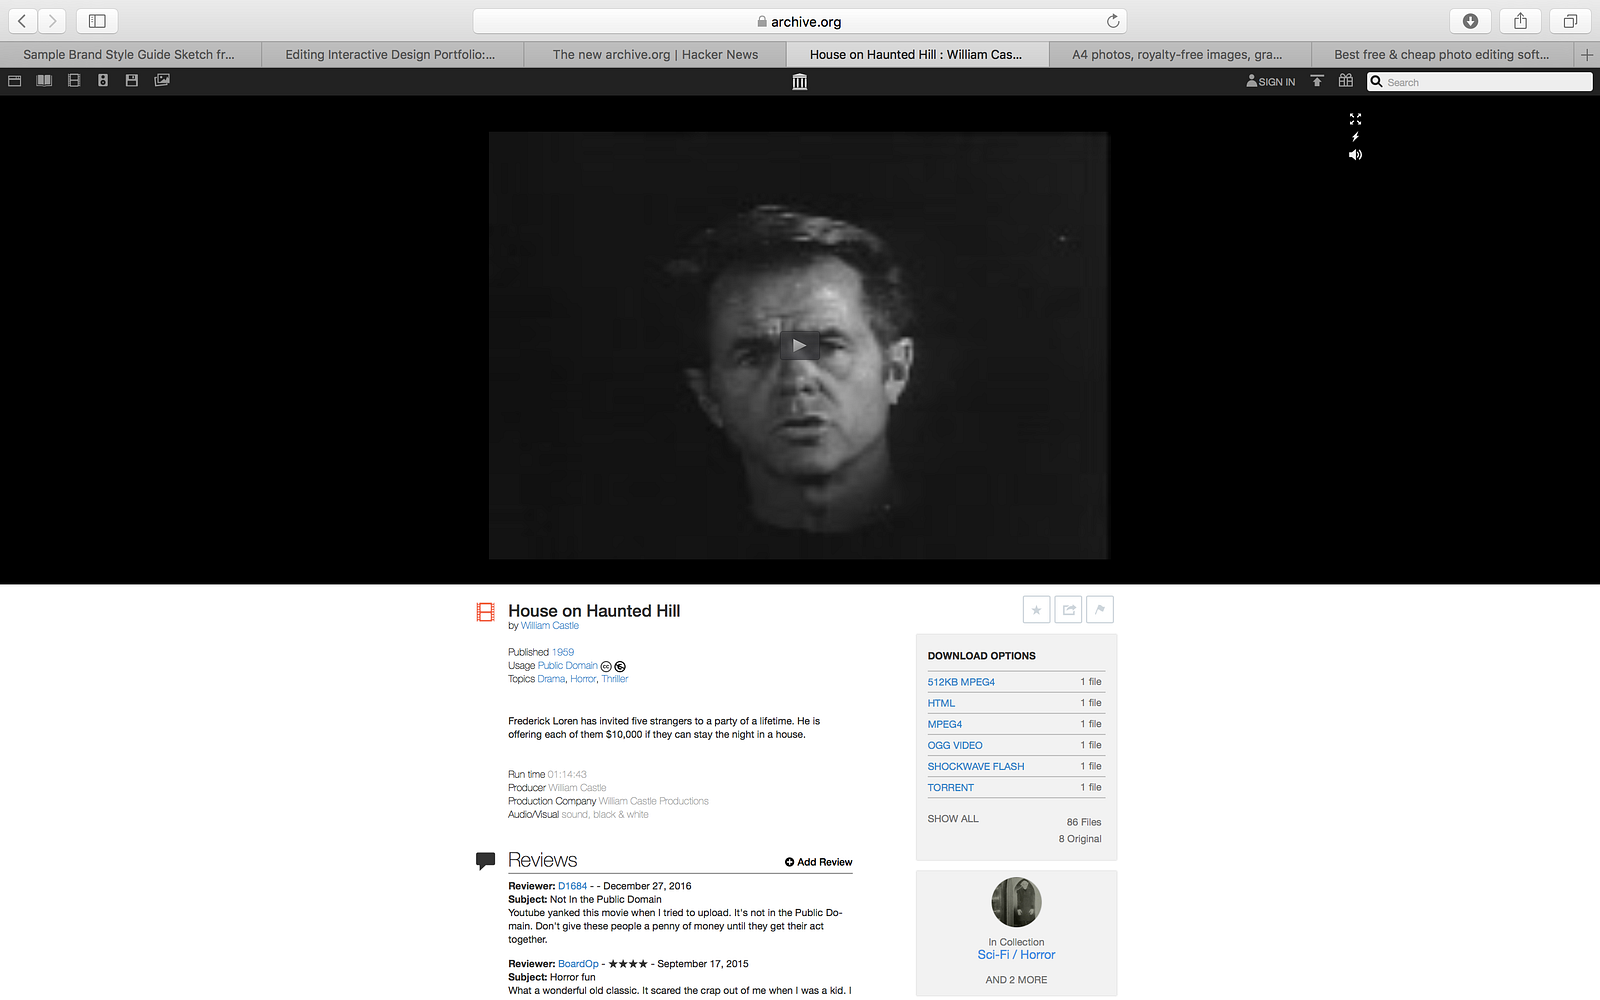The width and height of the screenshot is (1600, 1000).
Task: Open the Sci-Fi / Horror collection link
Action: pyautogui.click(x=1016, y=955)
